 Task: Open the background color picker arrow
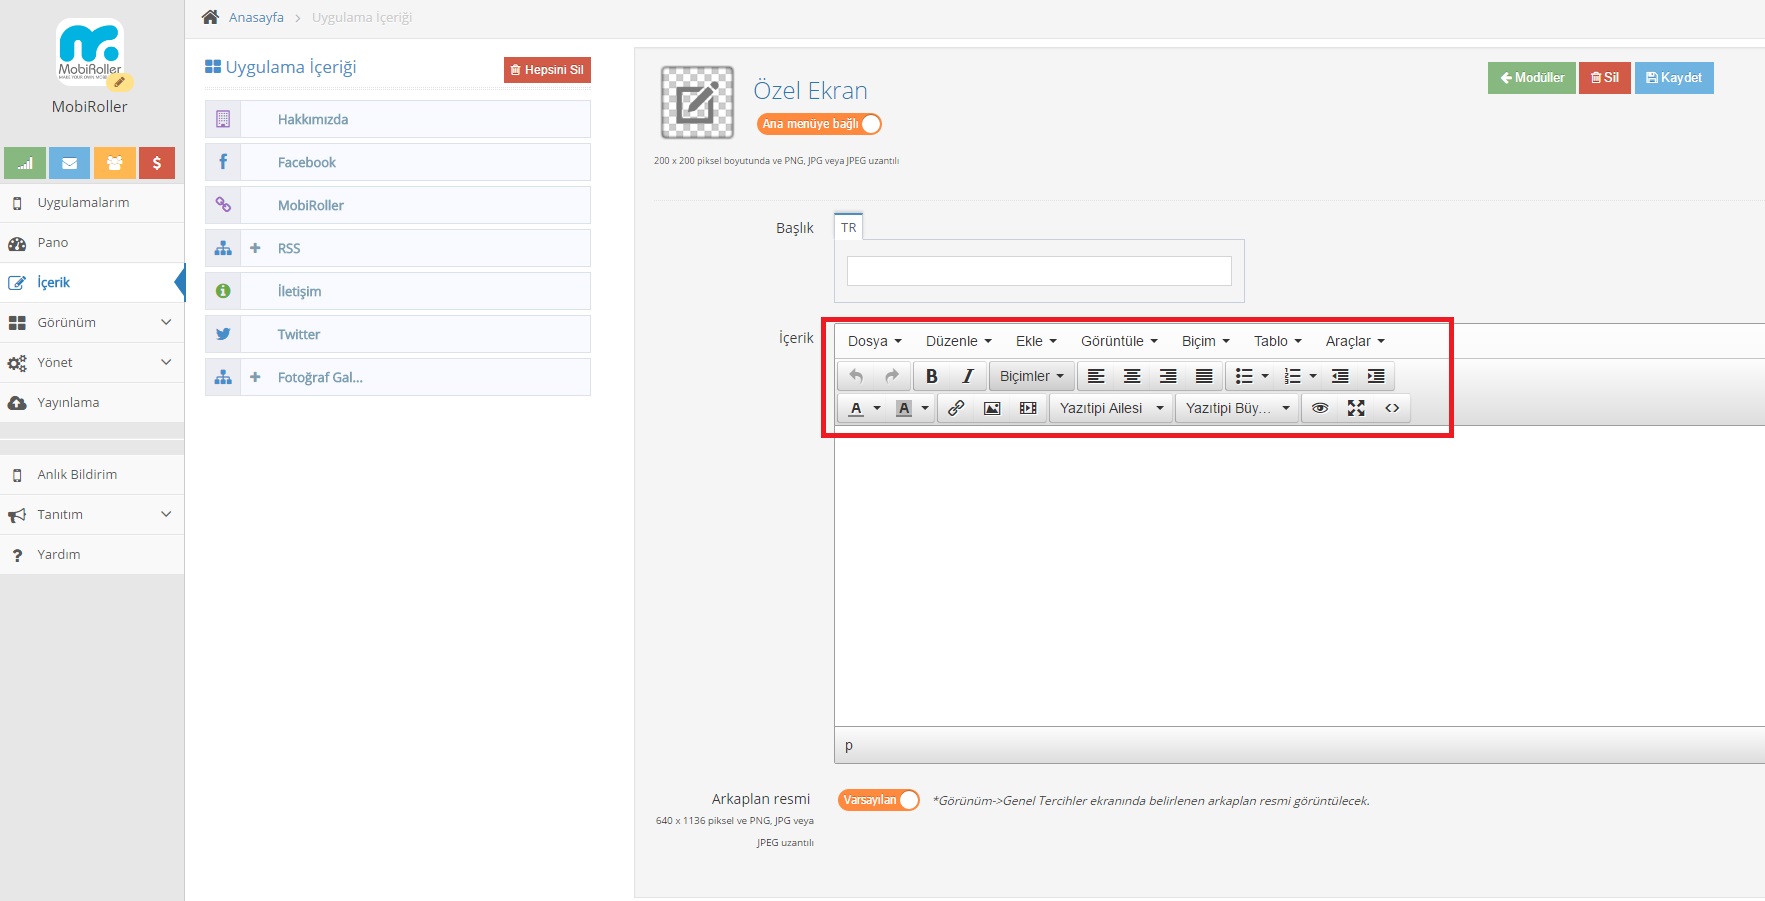pyautogui.click(x=925, y=408)
